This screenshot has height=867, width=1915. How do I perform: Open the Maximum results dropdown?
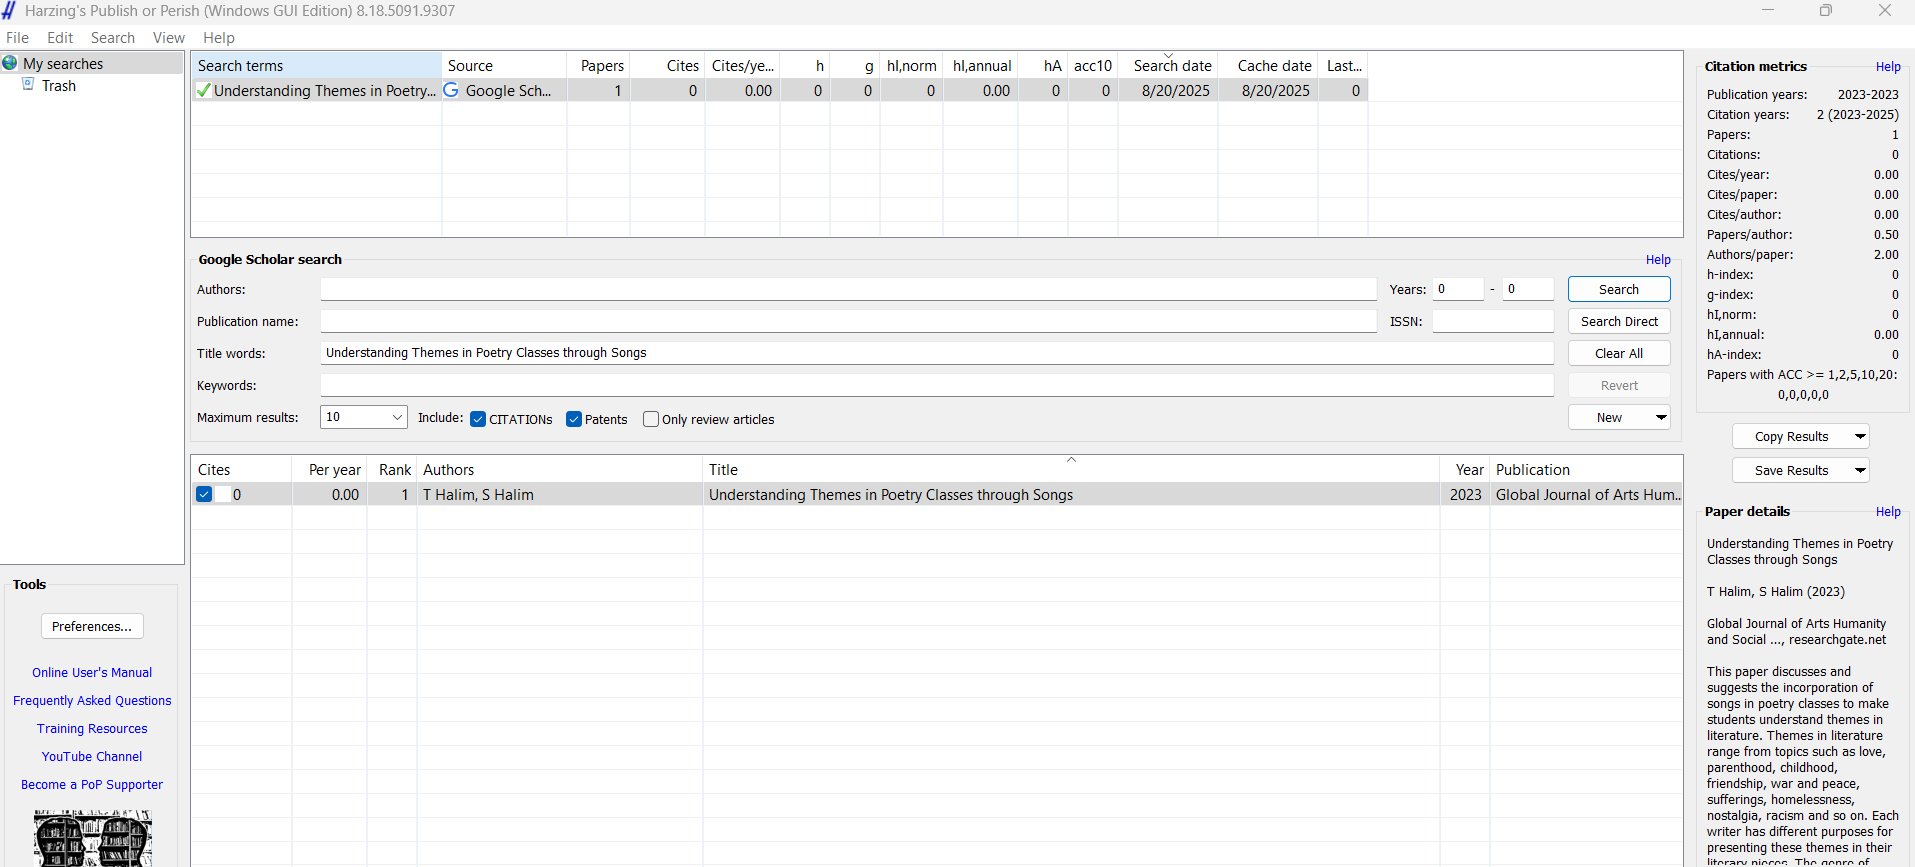pos(397,417)
